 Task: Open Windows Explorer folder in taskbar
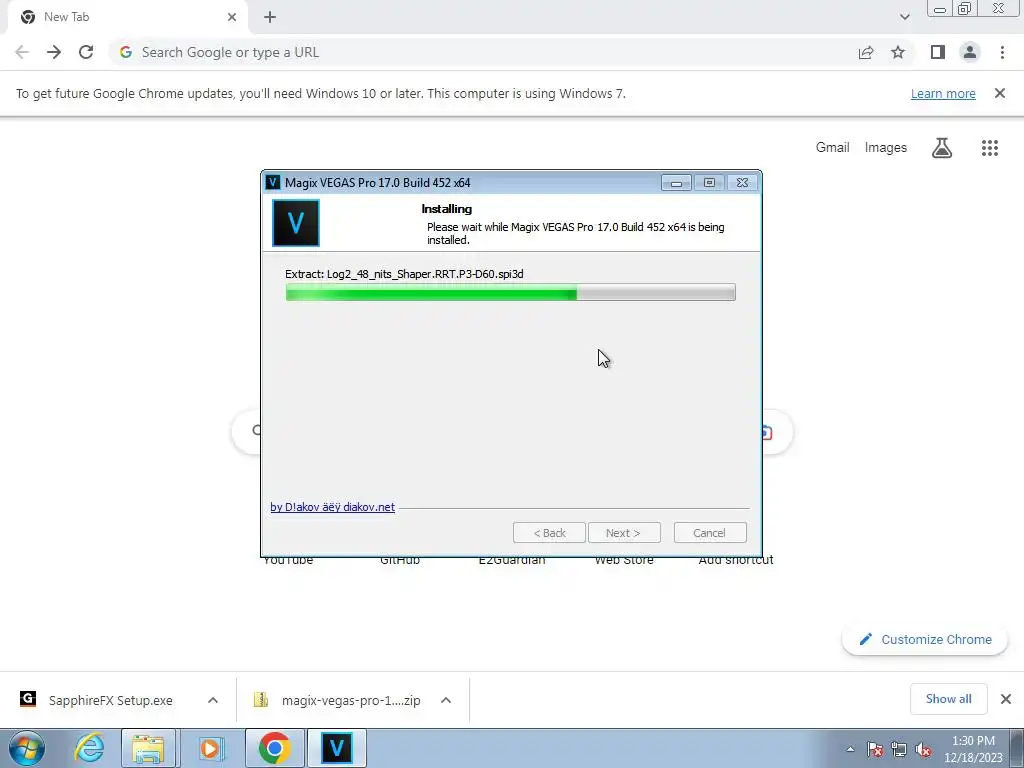148,748
